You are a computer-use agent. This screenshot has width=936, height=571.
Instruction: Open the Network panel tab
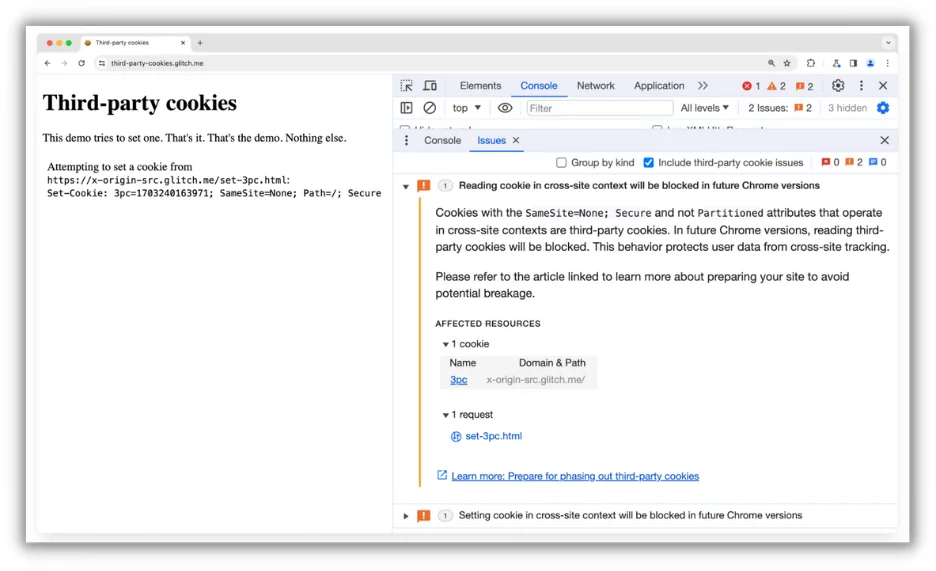(x=595, y=86)
